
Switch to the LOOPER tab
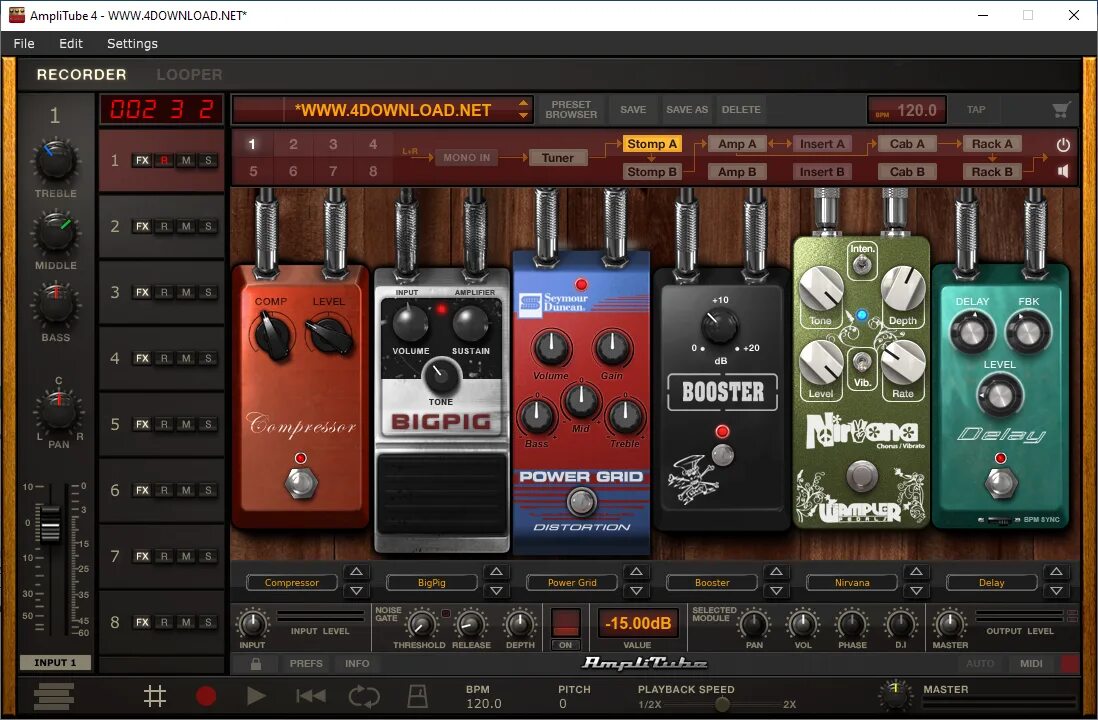click(189, 74)
